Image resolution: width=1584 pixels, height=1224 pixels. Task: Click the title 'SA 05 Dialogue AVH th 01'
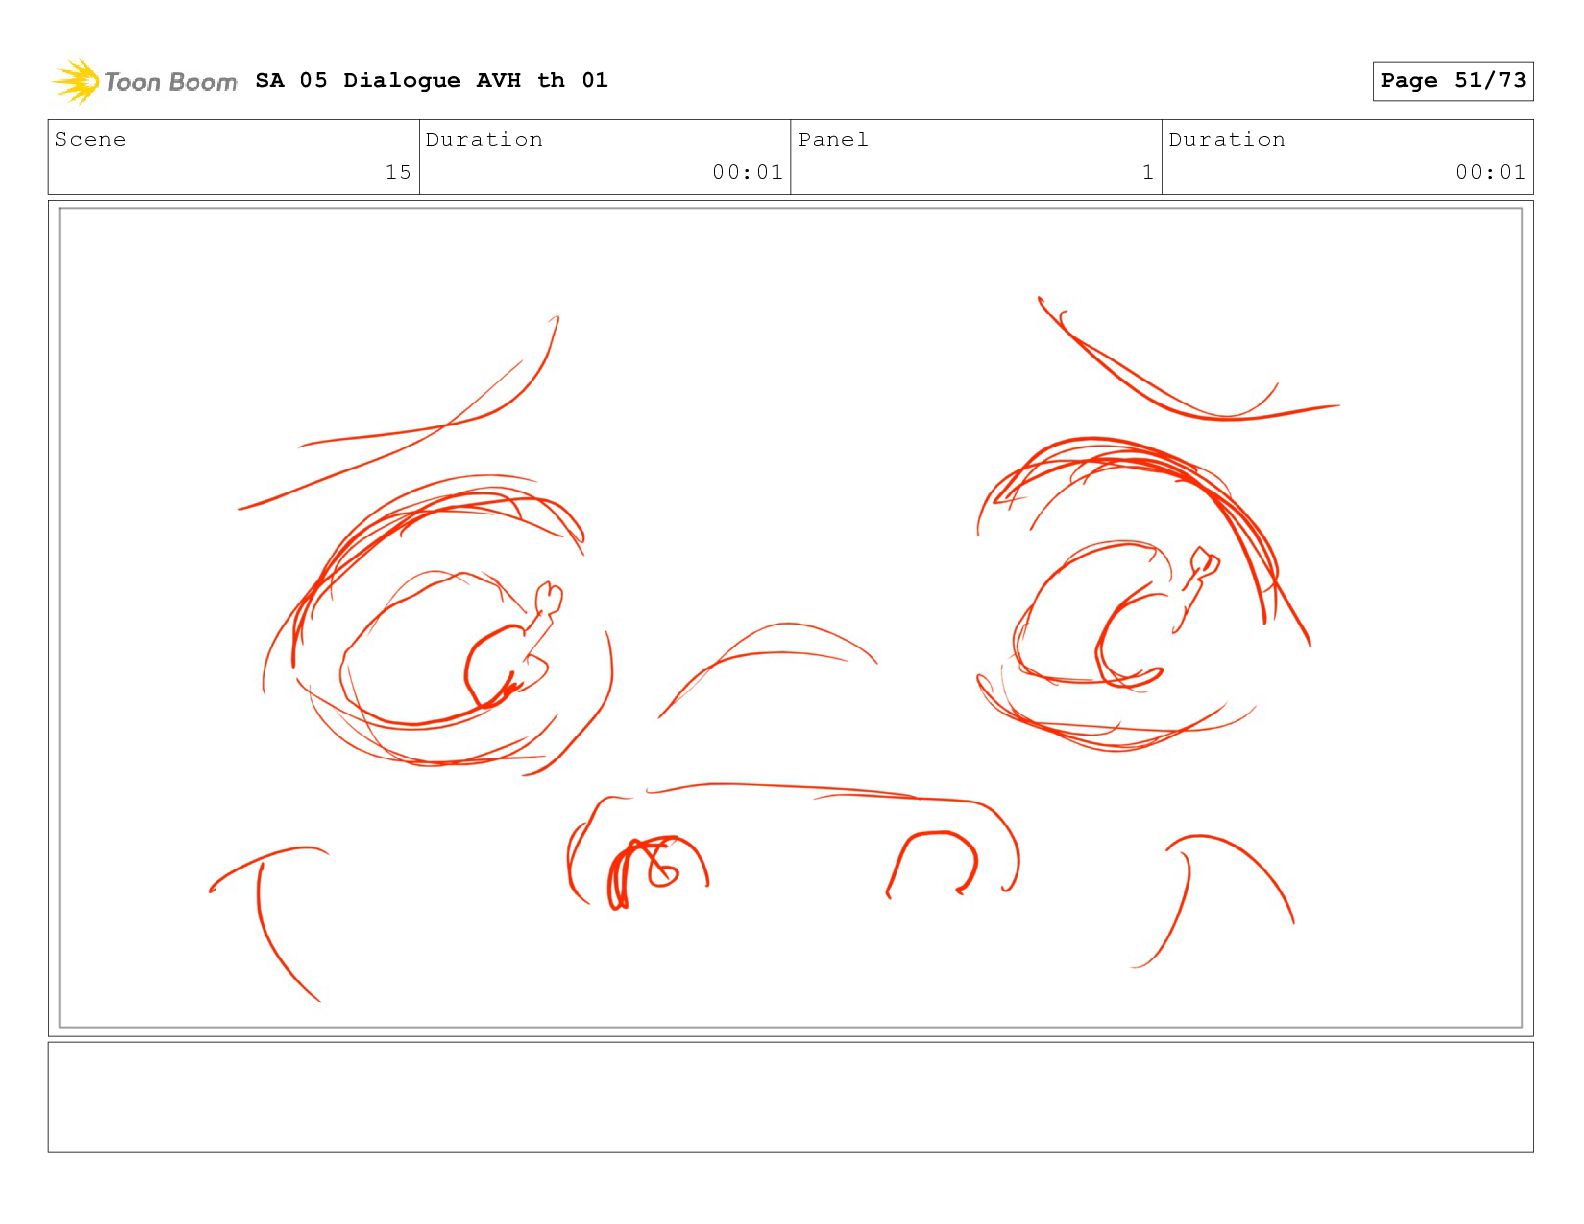(431, 80)
